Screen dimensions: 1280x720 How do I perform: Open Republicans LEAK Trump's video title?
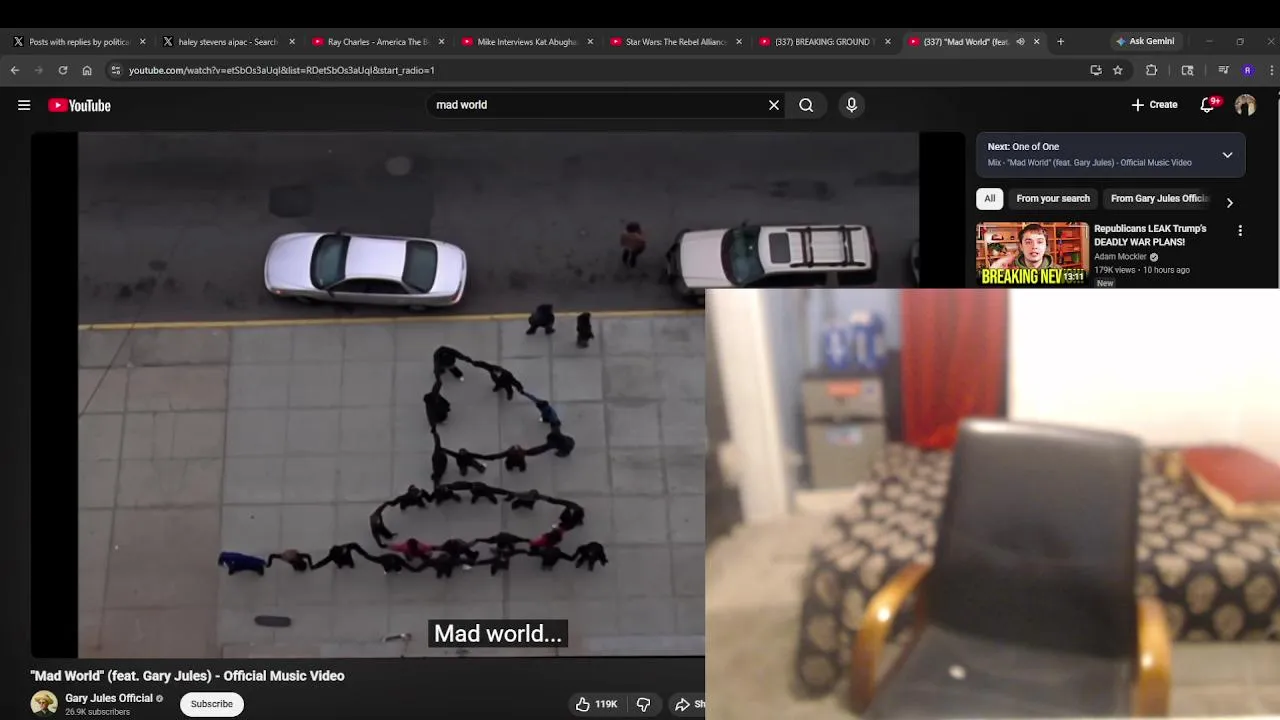pos(1150,235)
